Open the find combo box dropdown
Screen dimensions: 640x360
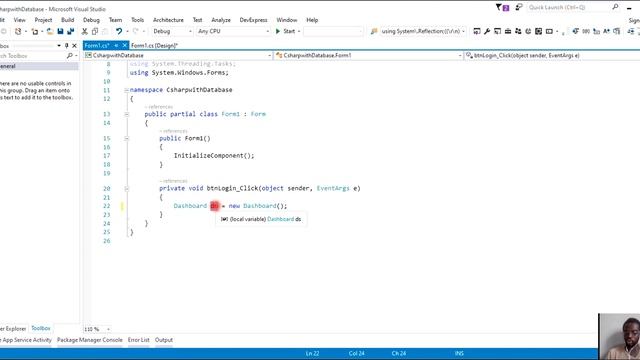click(x=463, y=31)
